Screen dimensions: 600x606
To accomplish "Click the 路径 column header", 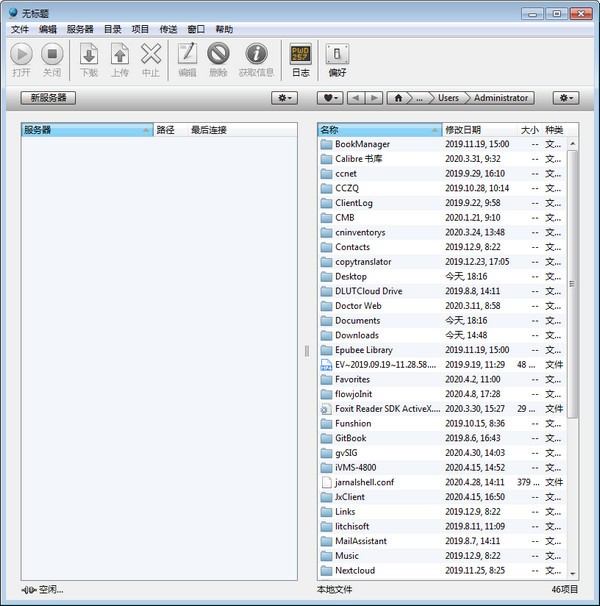I will click(x=170, y=130).
